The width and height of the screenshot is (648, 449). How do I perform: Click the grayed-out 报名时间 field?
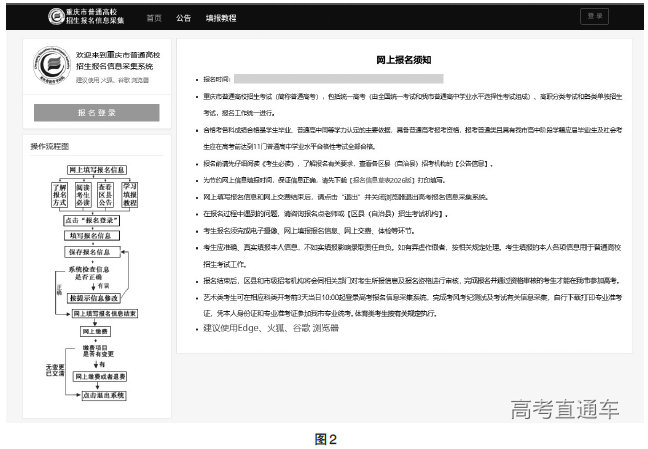339,79
